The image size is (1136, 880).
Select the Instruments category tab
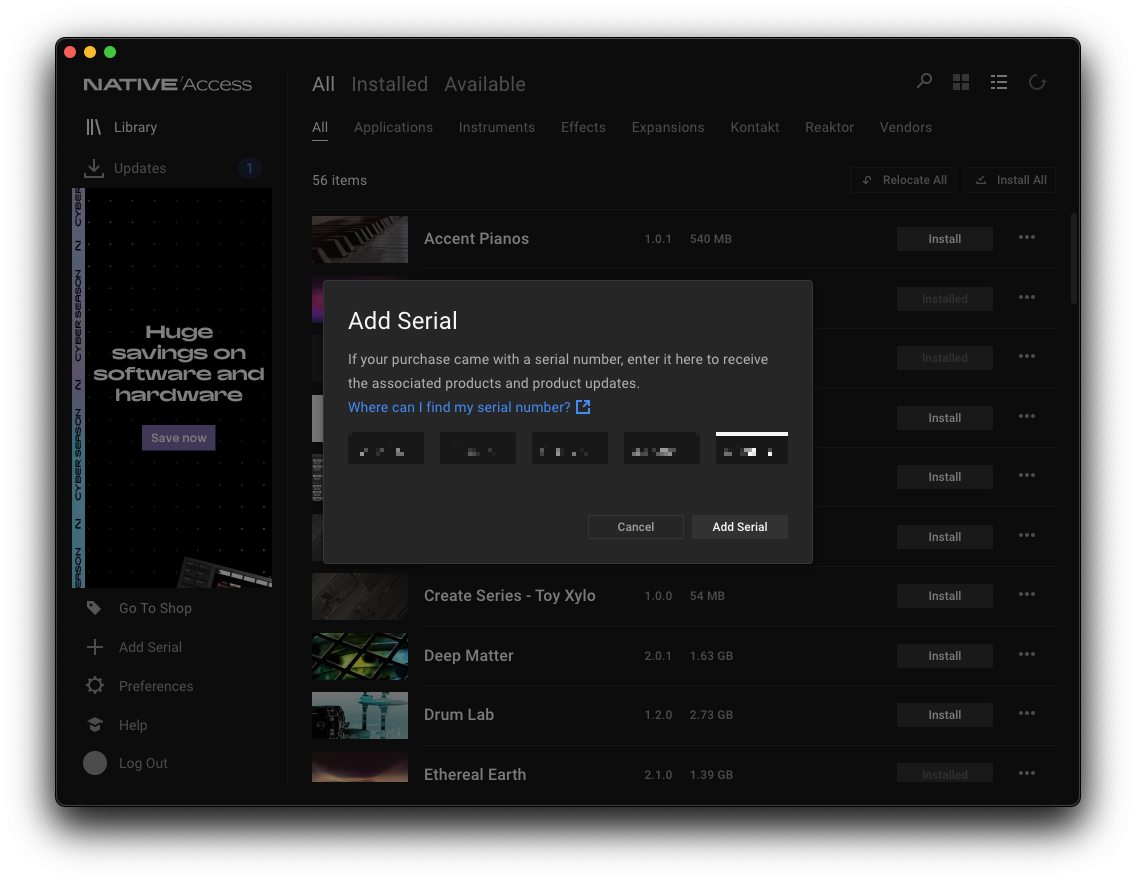coord(496,127)
